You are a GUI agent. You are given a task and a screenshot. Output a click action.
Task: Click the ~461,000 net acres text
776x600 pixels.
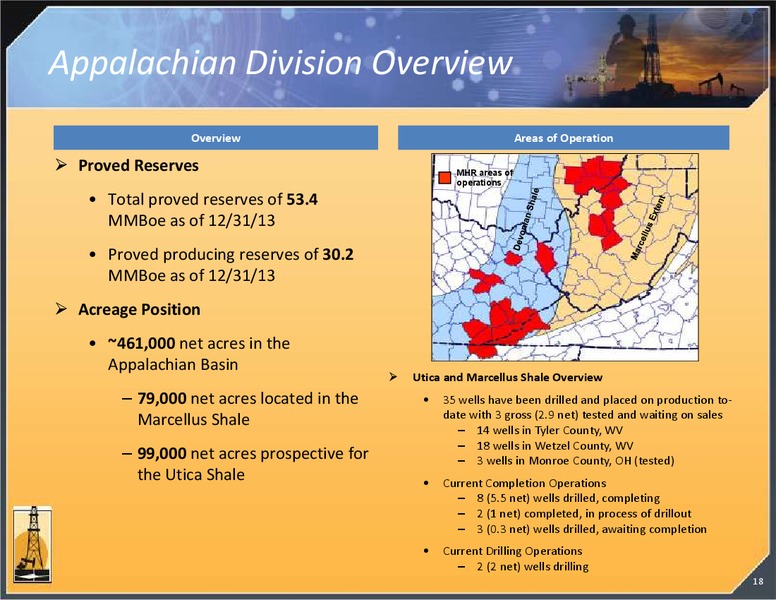(198, 354)
